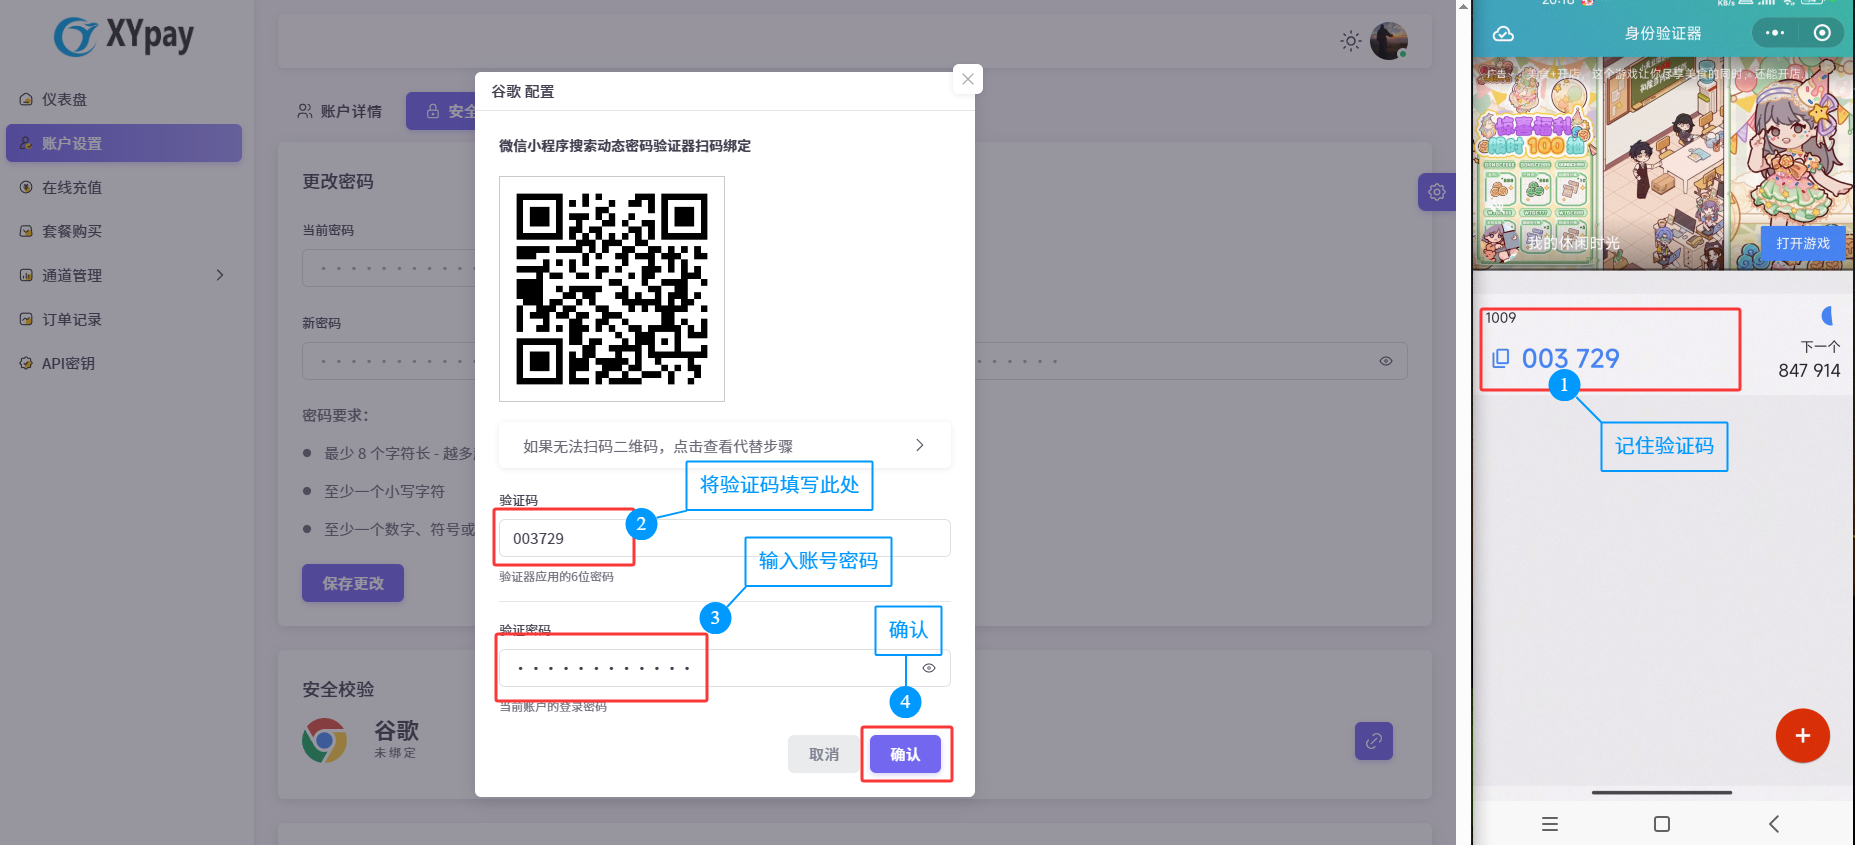The width and height of the screenshot is (1855, 845).
Task: Copy the 003 729 code icon
Action: [1500, 358]
